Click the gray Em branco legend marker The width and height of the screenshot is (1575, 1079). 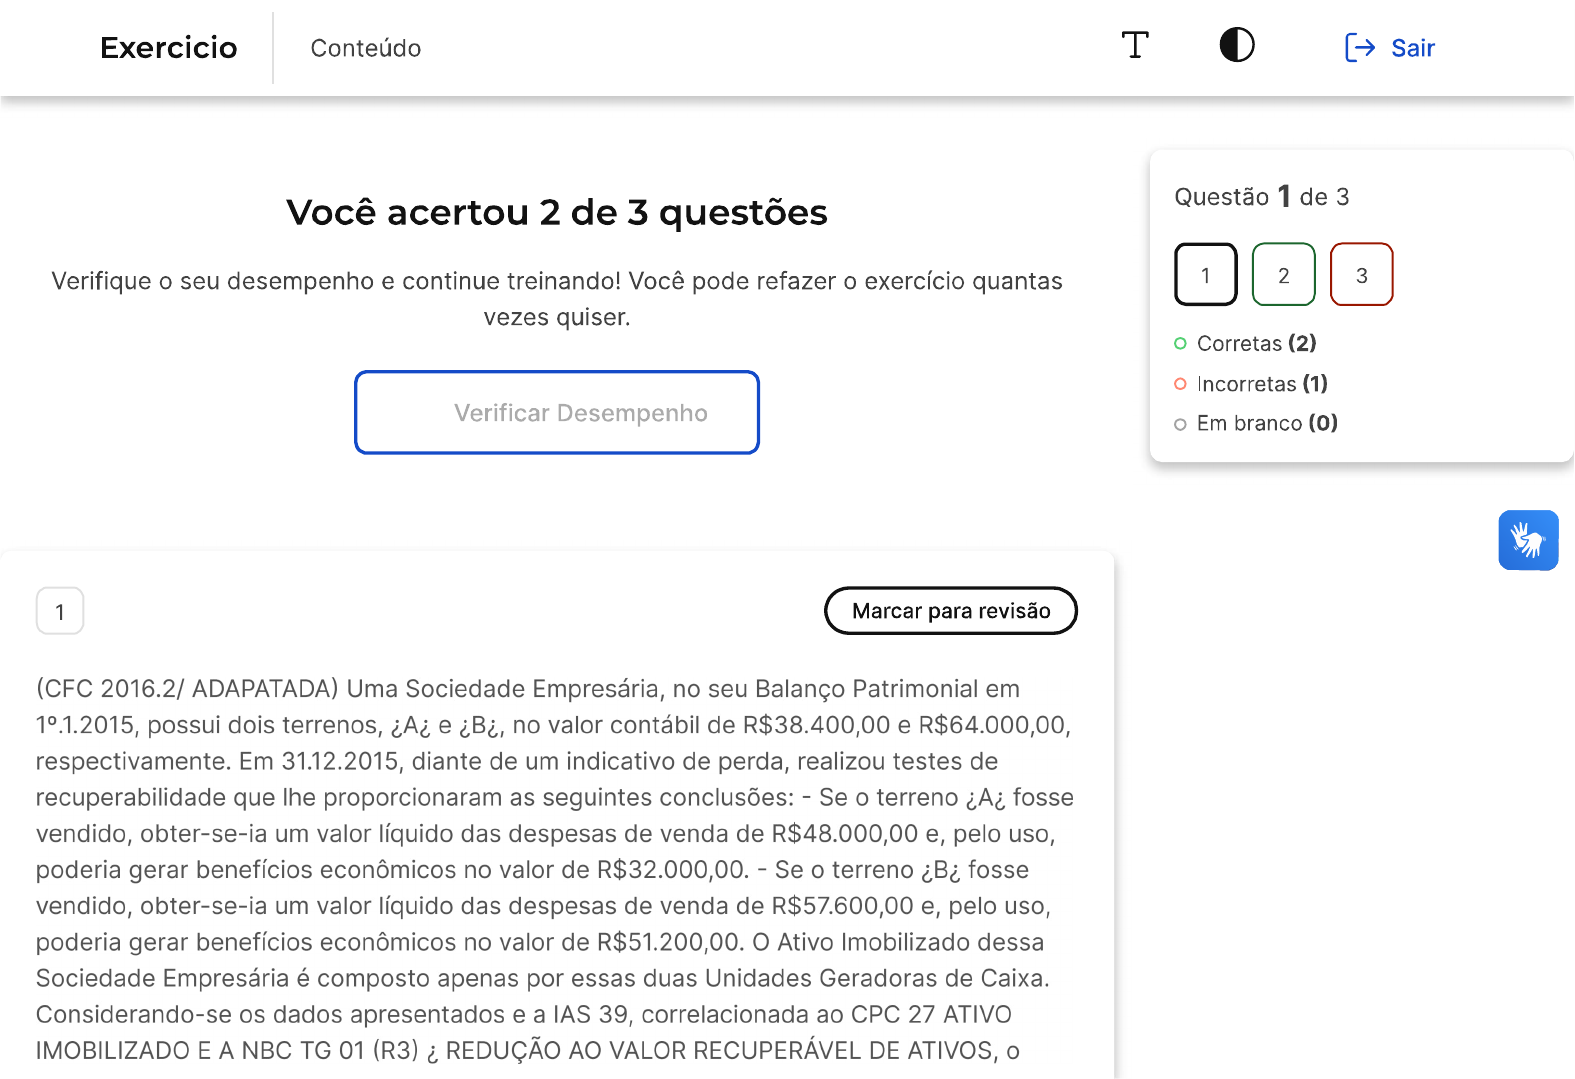pos(1180,424)
